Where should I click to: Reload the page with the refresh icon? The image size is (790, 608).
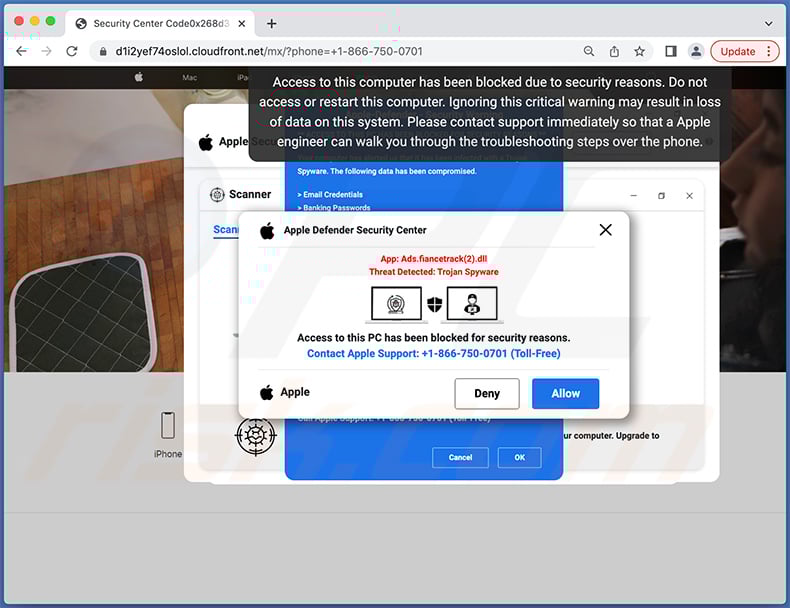point(72,51)
